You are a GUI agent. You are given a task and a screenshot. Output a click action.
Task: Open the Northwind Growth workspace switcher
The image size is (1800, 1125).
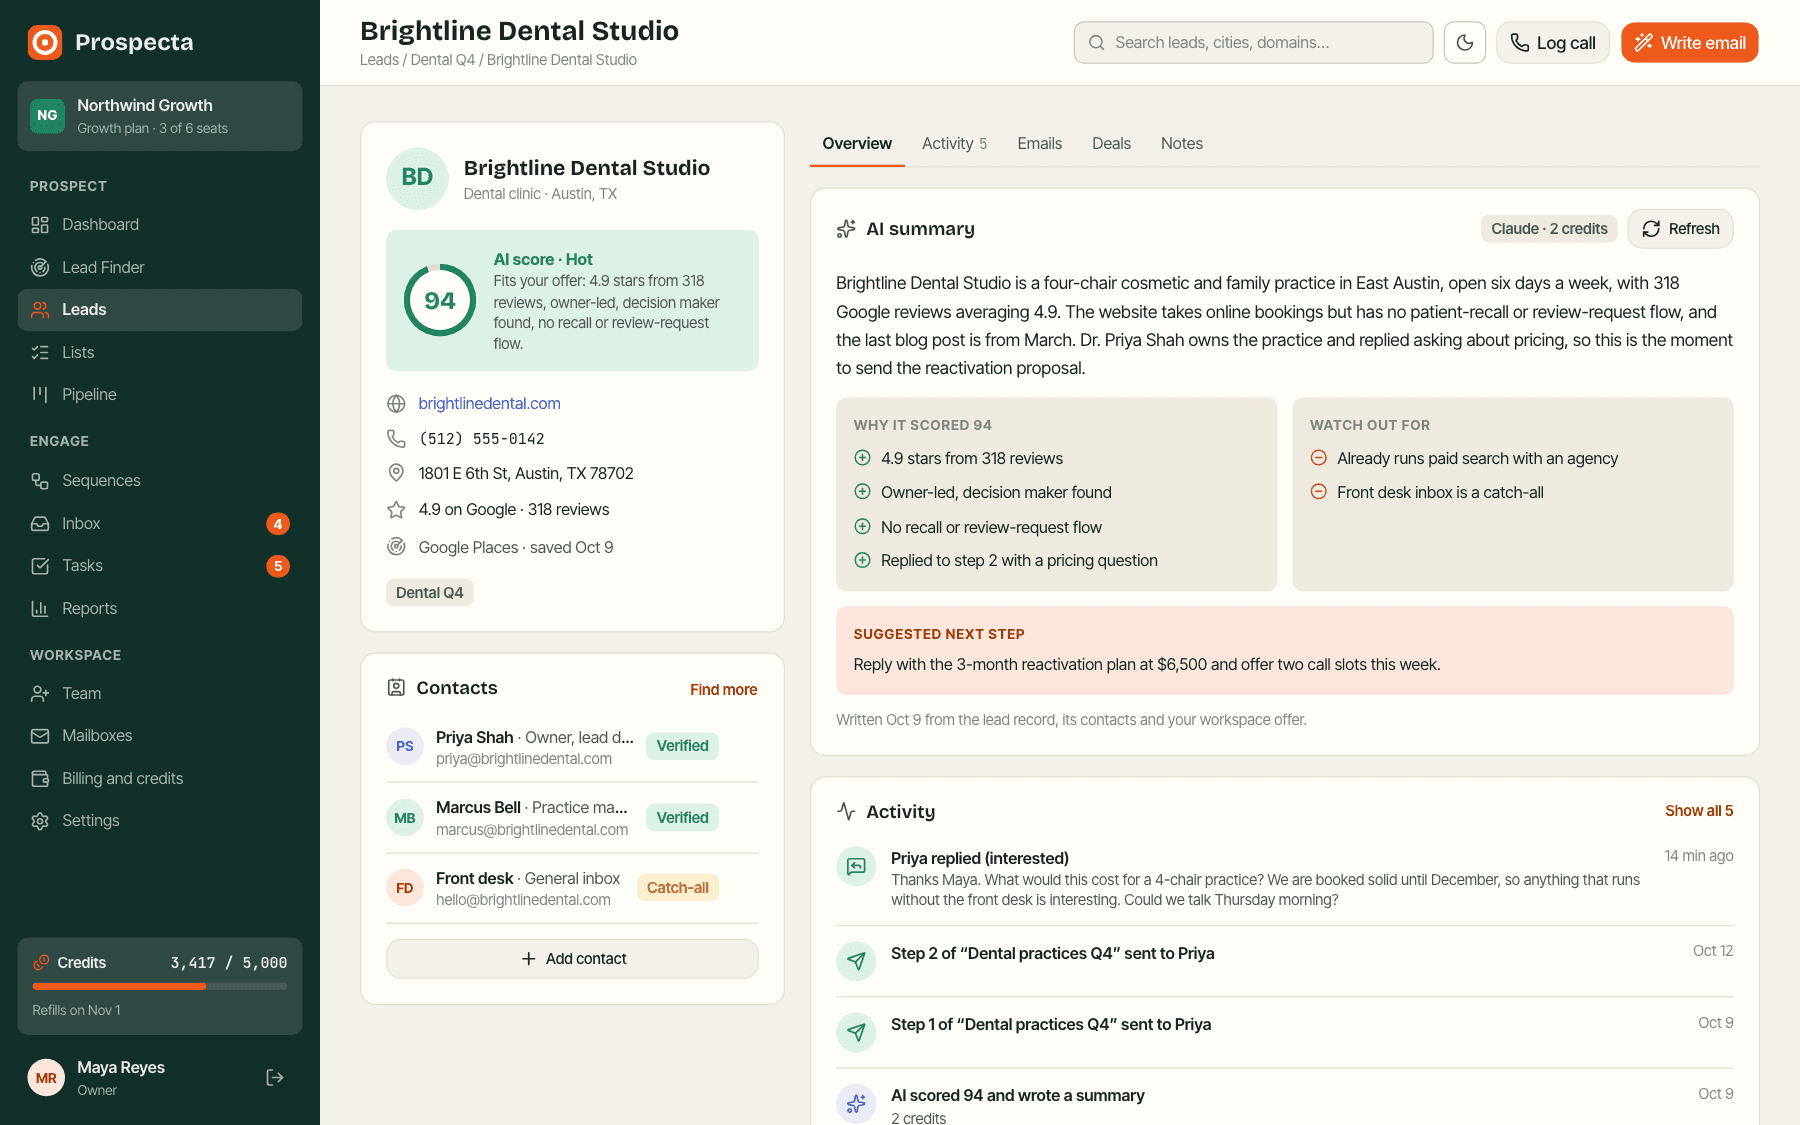pyautogui.click(x=160, y=116)
